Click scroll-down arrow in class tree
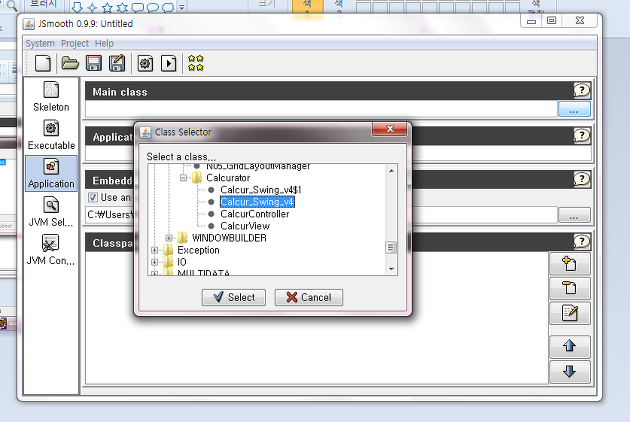The height and width of the screenshot is (422, 630). [391, 269]
